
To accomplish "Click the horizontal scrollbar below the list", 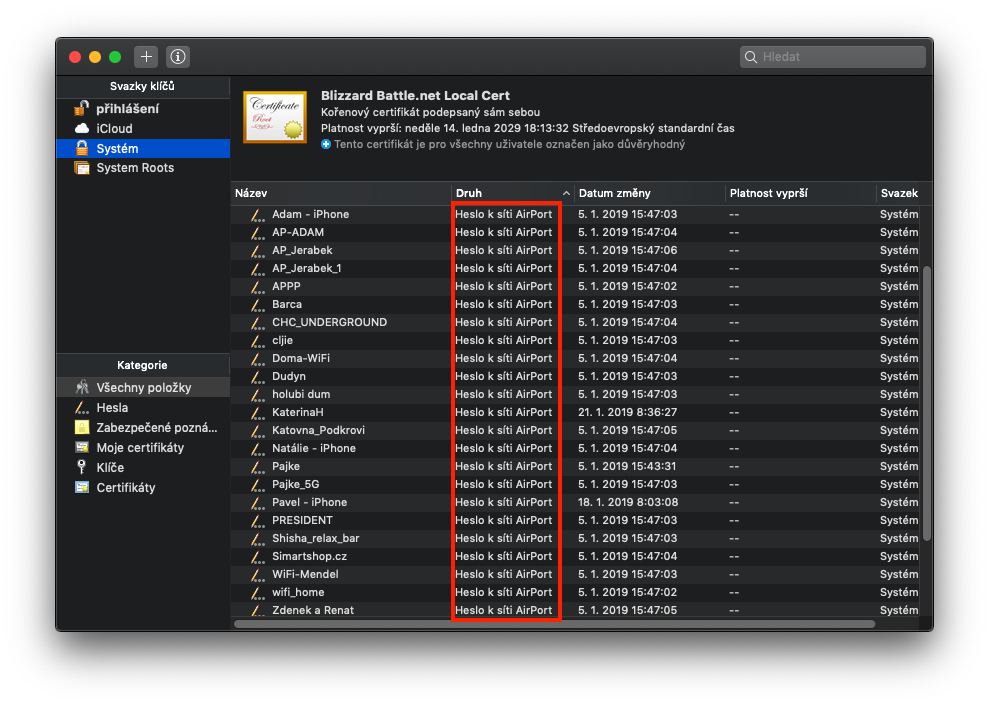I will 554,624.
